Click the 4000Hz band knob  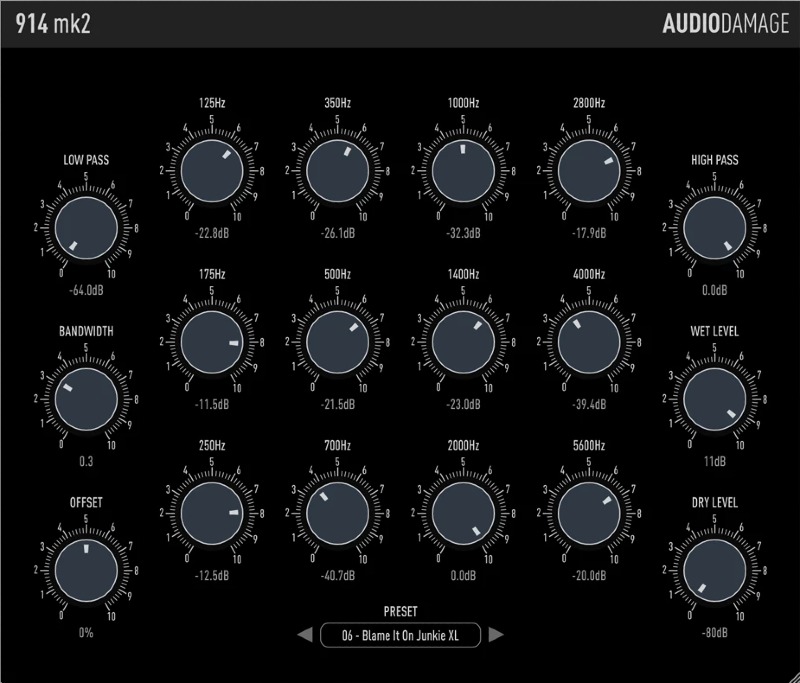(x=589, y=342)
